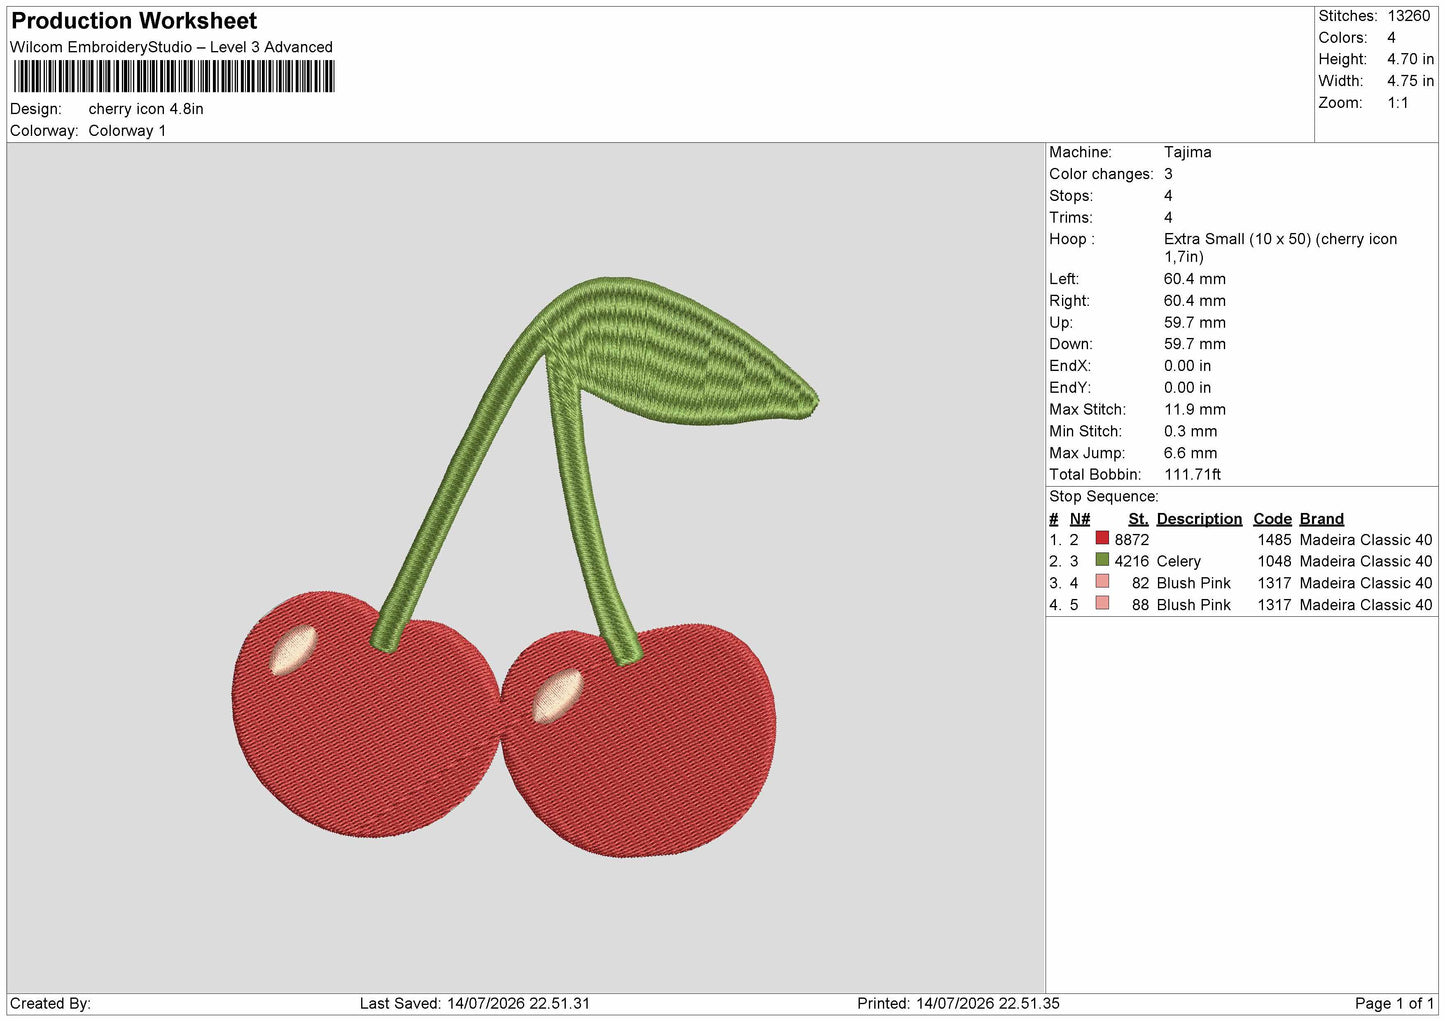
Task: Click the 'Stop Sequence:' heading
Action: (x=1103, y=497)
